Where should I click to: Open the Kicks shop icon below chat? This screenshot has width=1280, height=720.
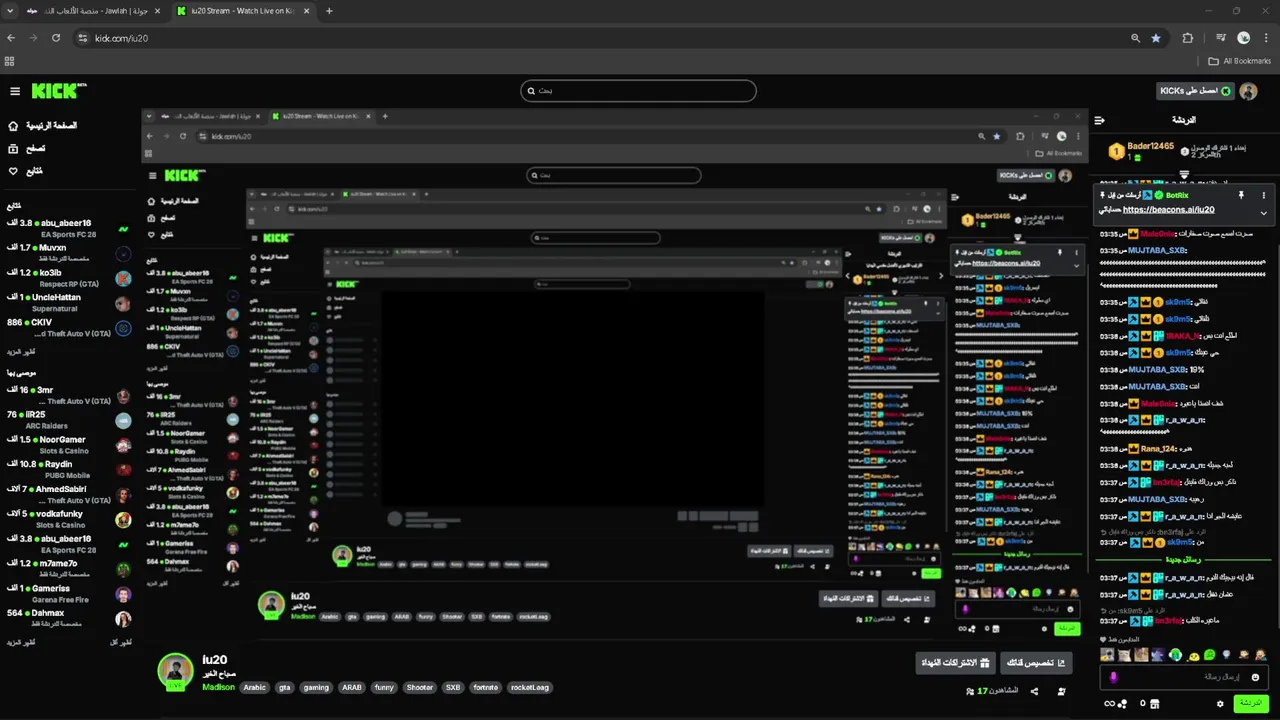pos(1155,703)
